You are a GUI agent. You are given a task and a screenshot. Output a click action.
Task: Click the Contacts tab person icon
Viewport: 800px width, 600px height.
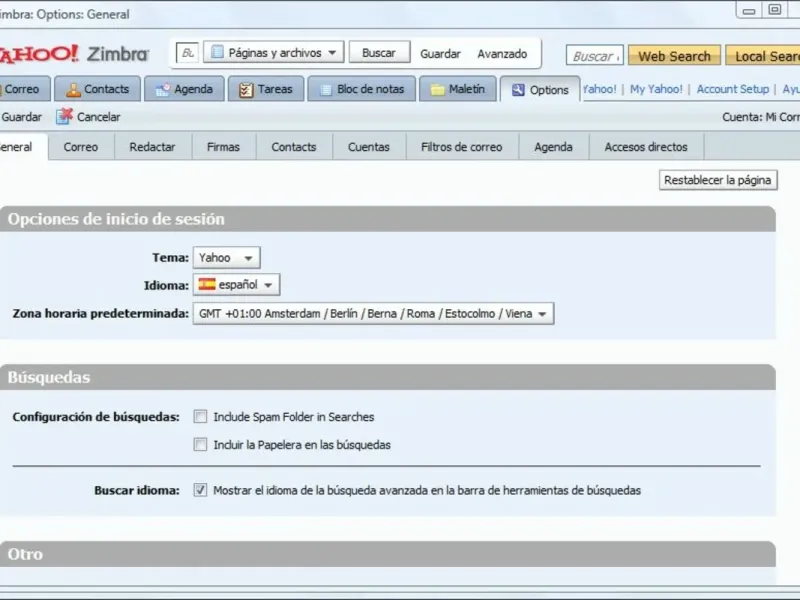(x=73, y=90)
